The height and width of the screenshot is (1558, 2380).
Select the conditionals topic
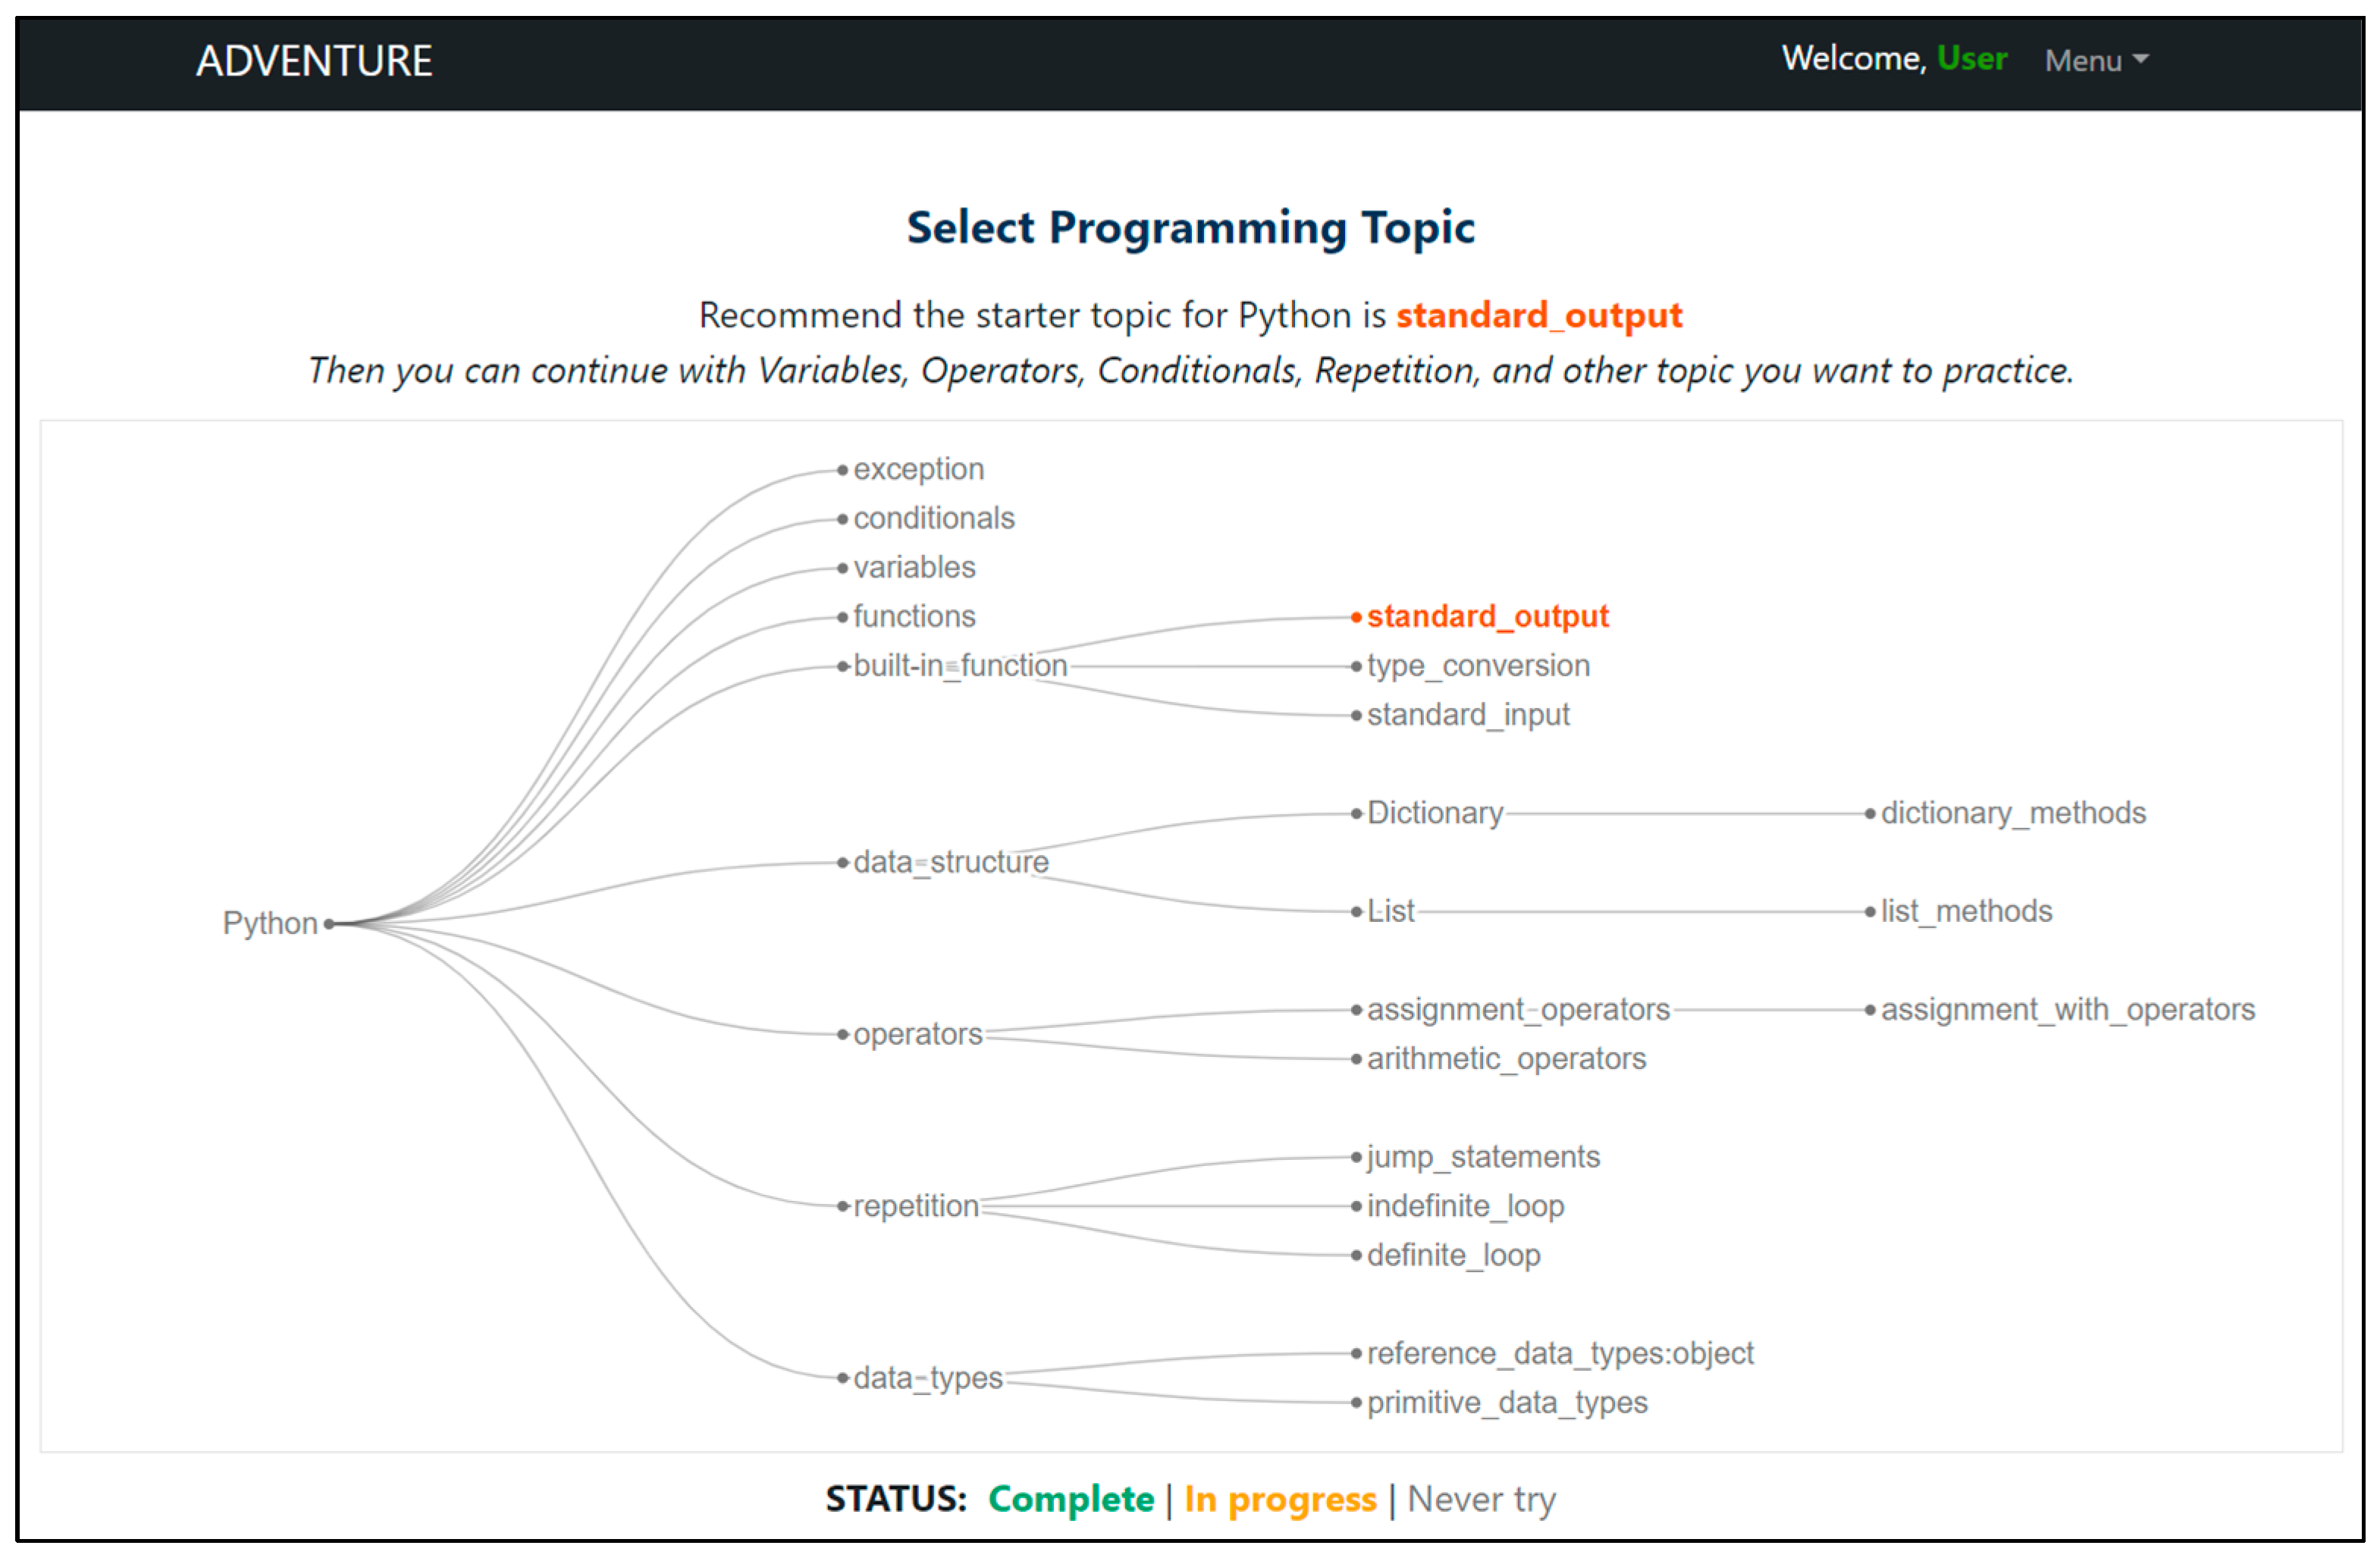pyautogui.click(x=933, y=518)
